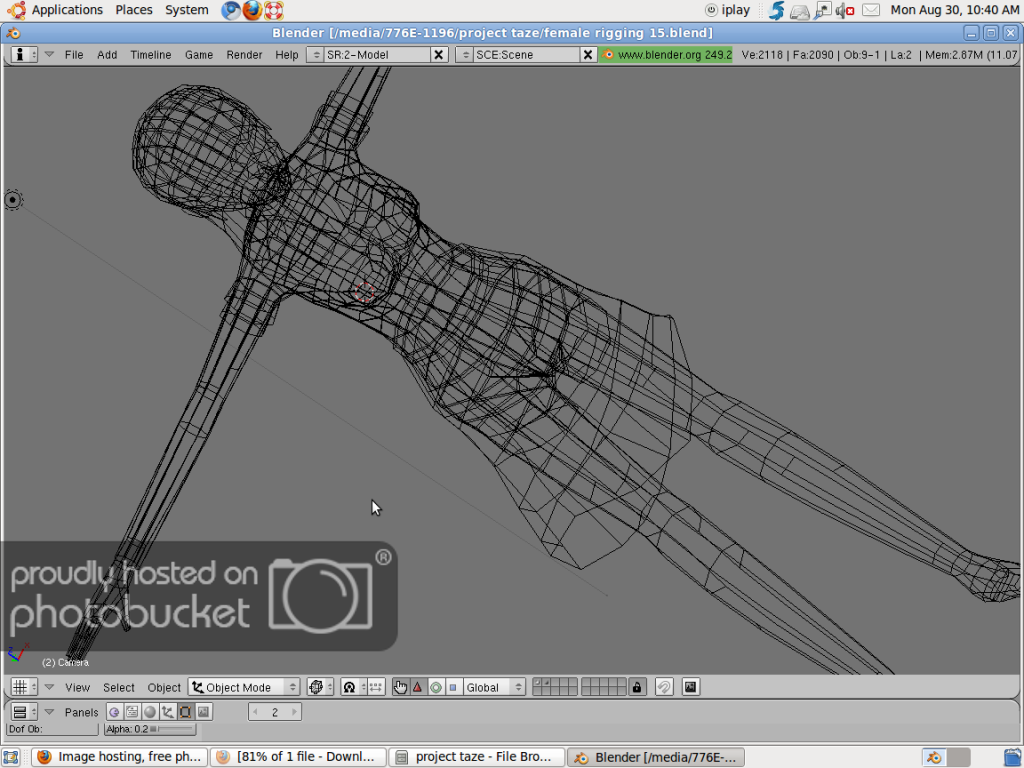1024x768 pixels.
Task: Click the Dof Ob field
Action: click(52, 729)
